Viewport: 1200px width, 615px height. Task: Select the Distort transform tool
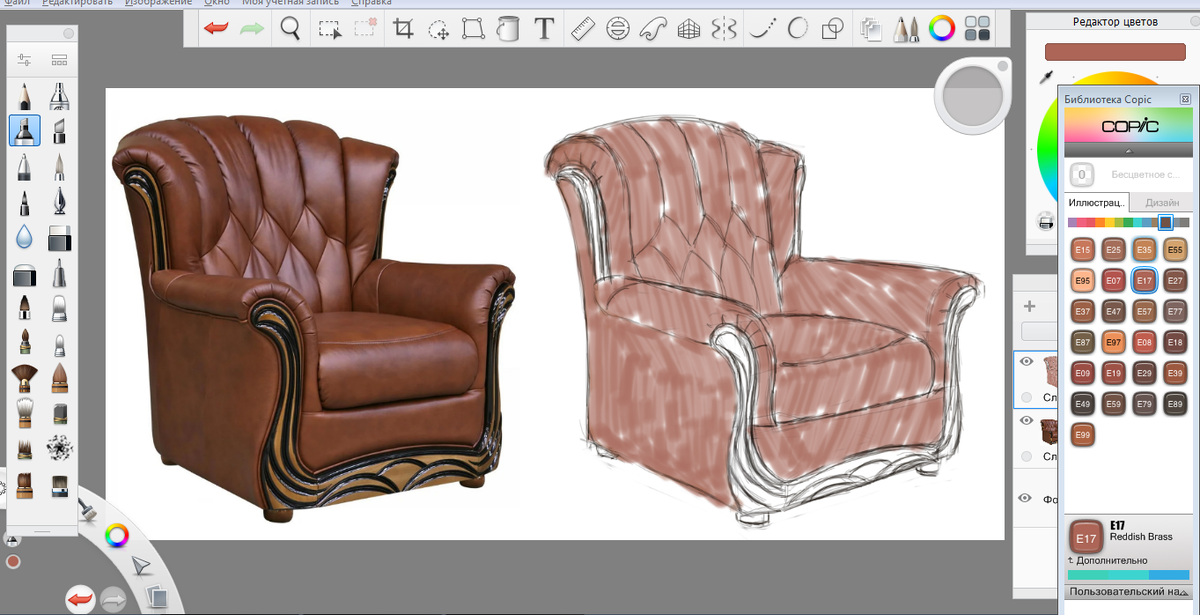473,29
